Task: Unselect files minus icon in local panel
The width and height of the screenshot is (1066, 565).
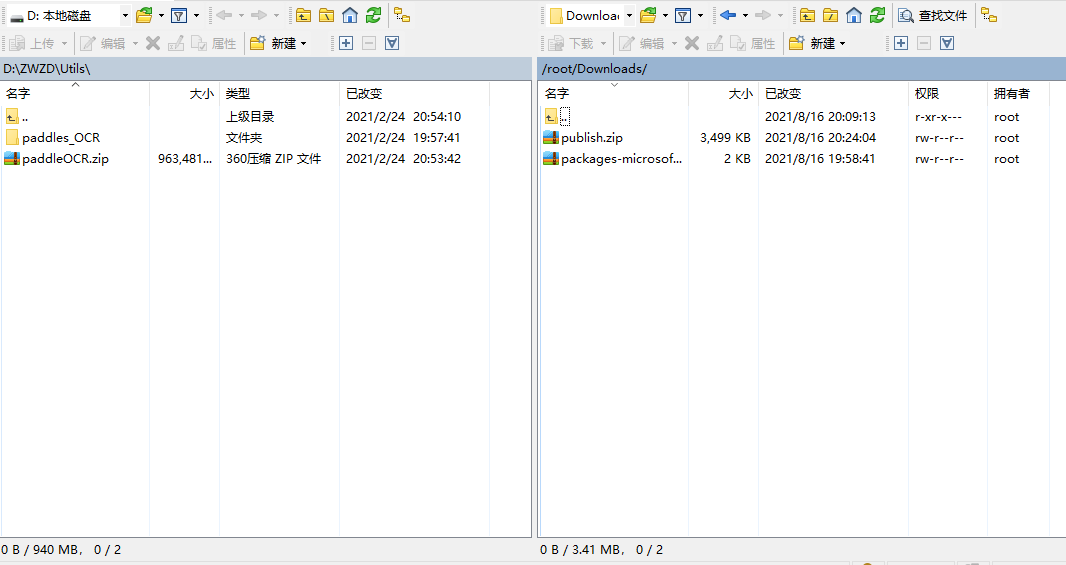Action: [x=369, y=44]
